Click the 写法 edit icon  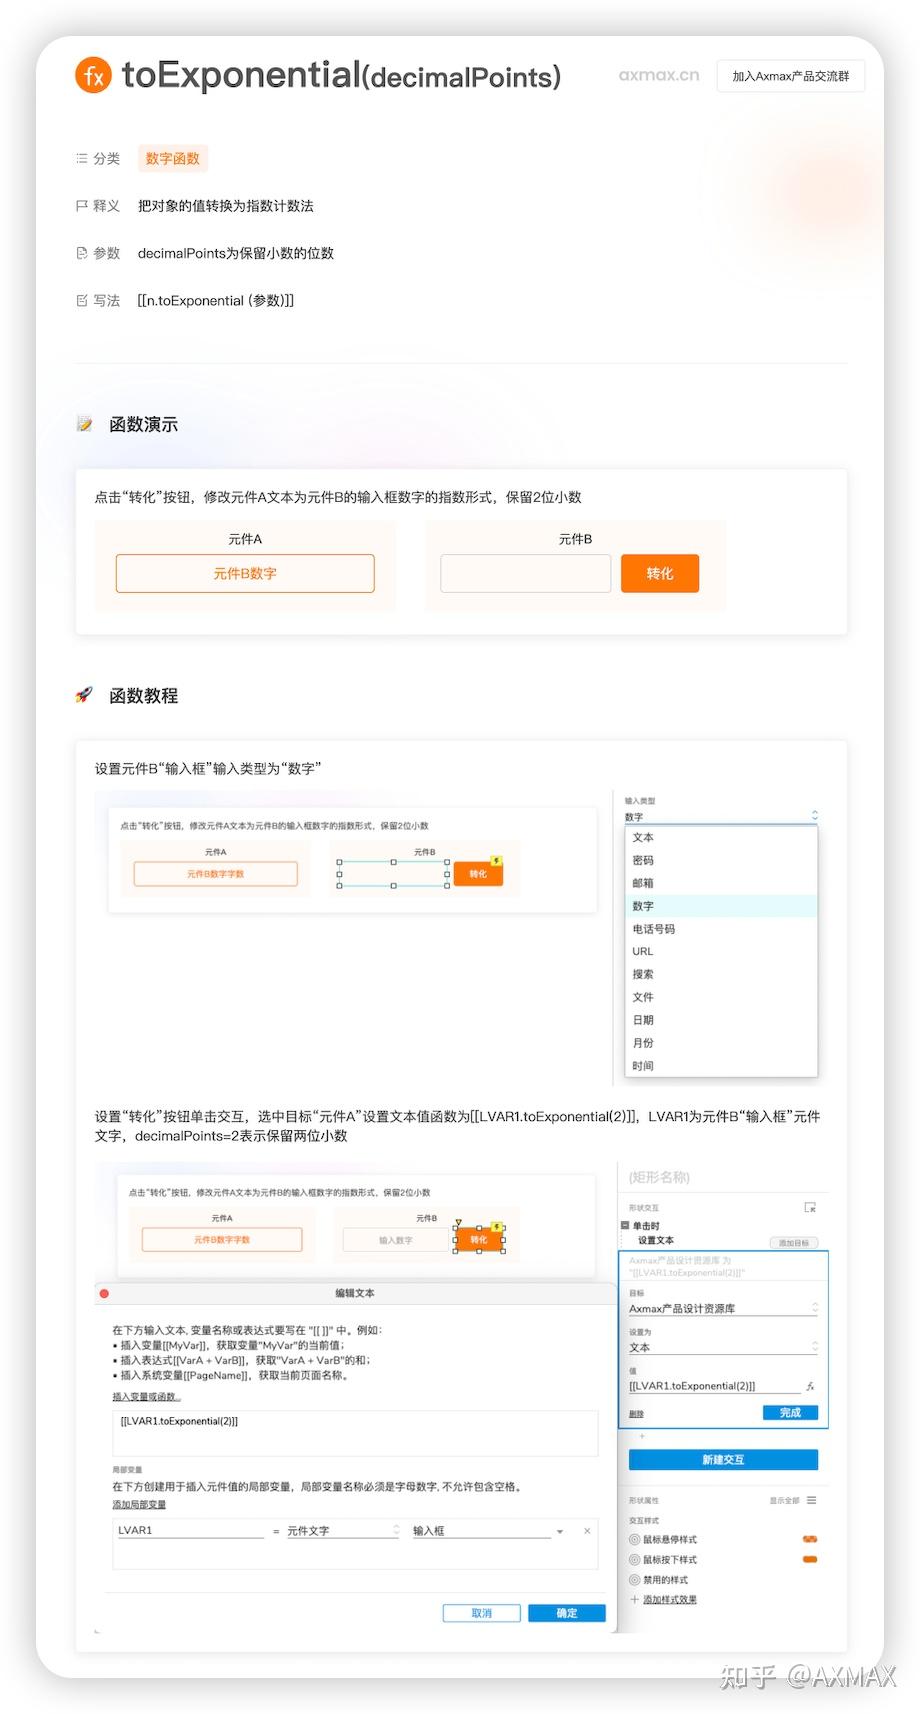pos(82,300)
